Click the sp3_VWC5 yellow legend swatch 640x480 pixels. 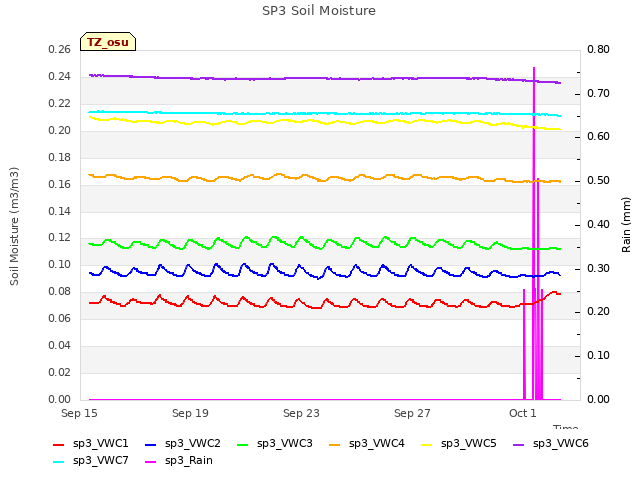(x=427, y=445)
